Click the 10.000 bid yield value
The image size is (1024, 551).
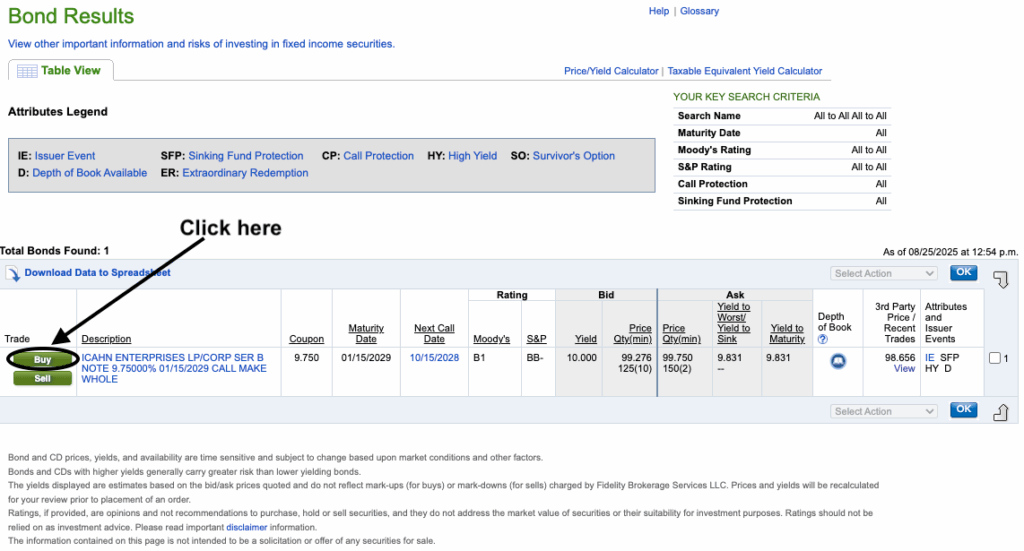[x=582, y=358]
